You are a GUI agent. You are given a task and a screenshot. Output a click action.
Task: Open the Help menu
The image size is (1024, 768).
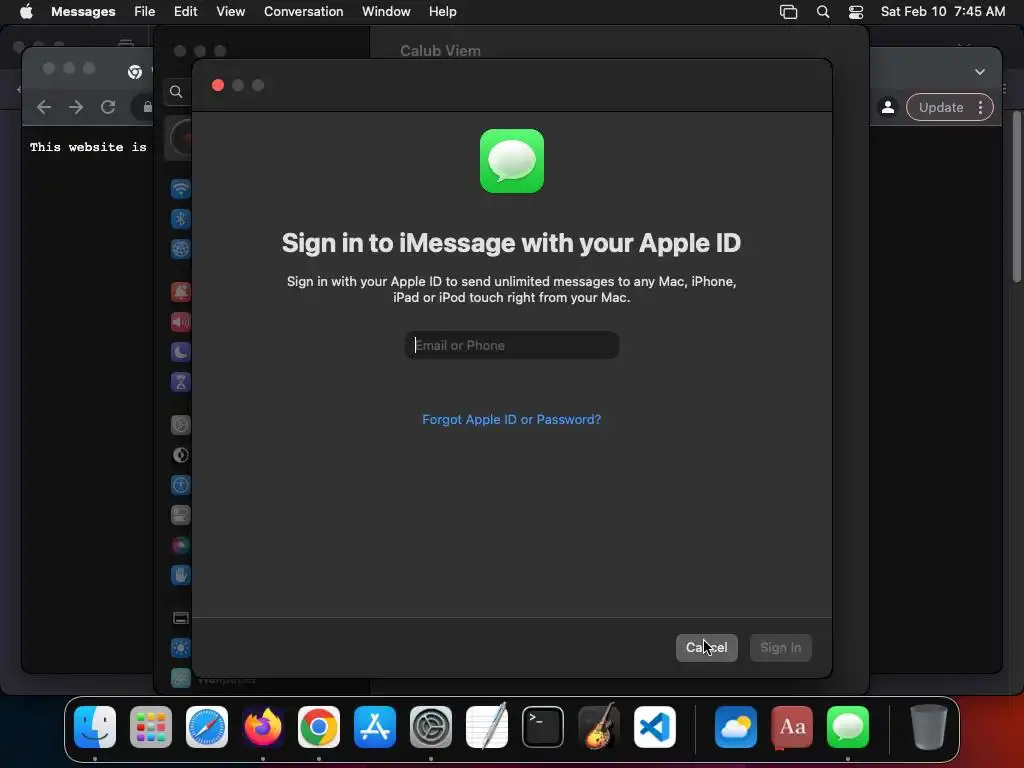point(443,11)
